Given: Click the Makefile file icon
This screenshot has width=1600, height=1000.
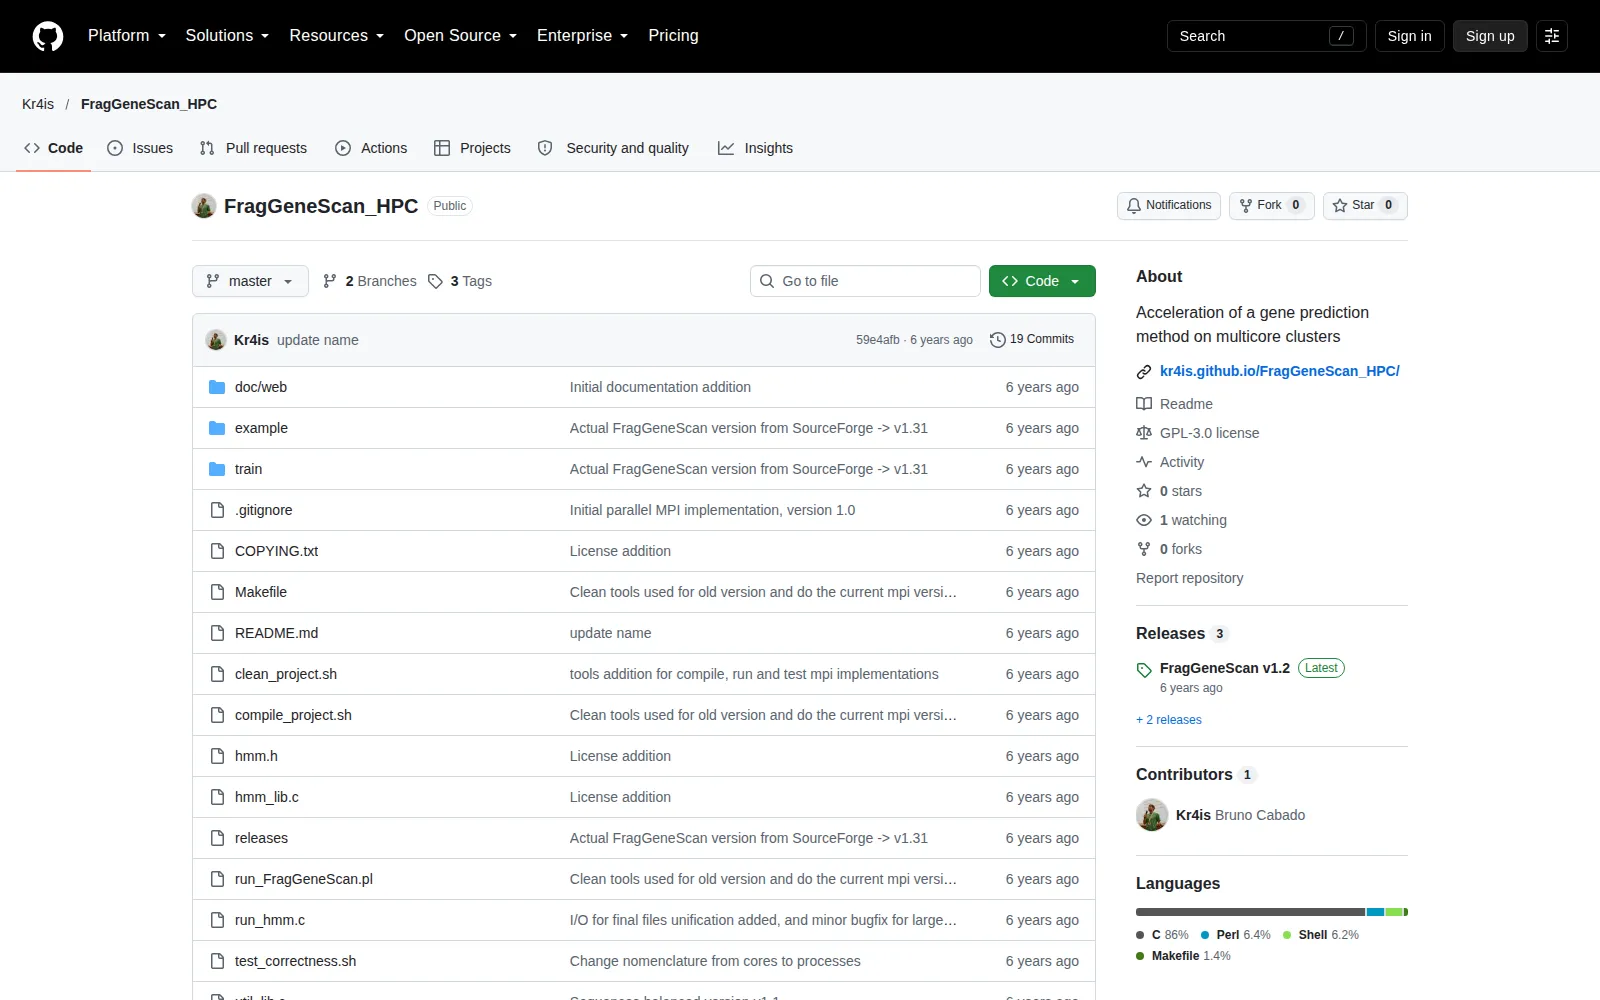Looking at the screenshot, I should click(217, 592).
